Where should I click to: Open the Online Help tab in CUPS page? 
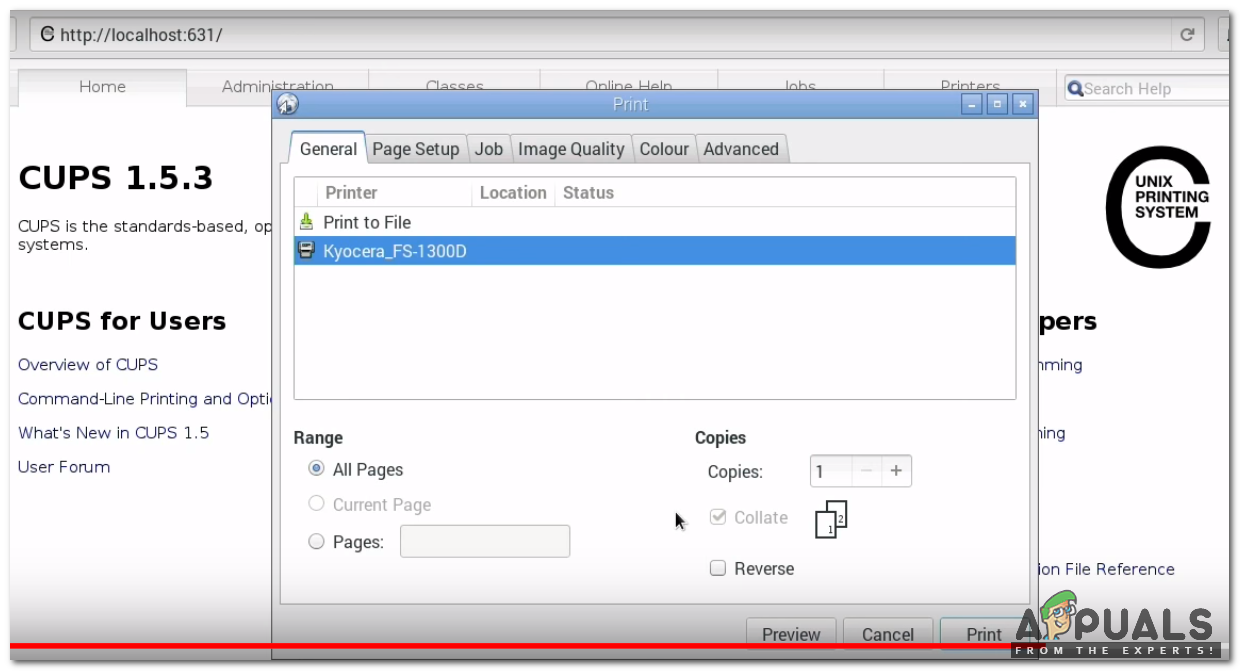[628, 82]
